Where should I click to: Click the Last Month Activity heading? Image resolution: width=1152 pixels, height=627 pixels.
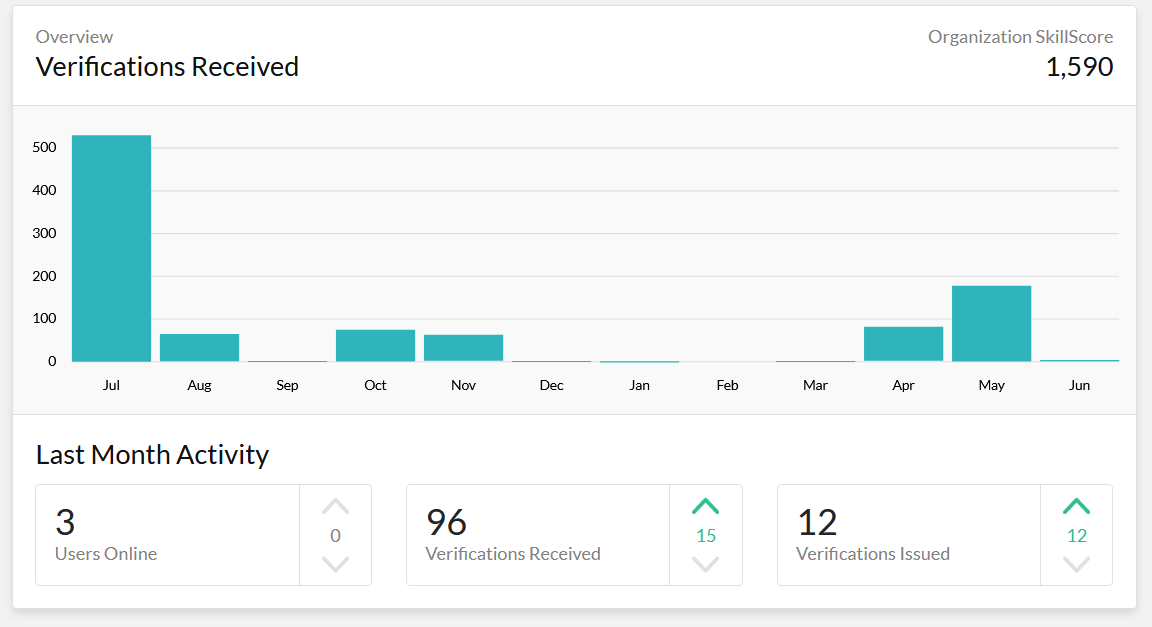point(152,455)
